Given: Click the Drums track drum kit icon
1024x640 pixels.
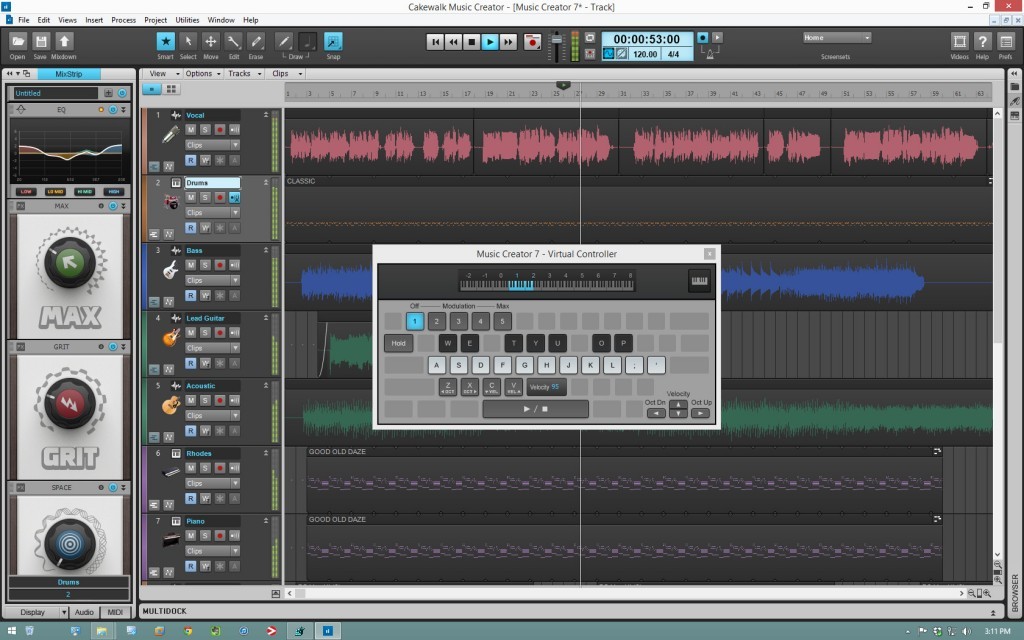Looking at the screenshot, I should coord(171,202).
